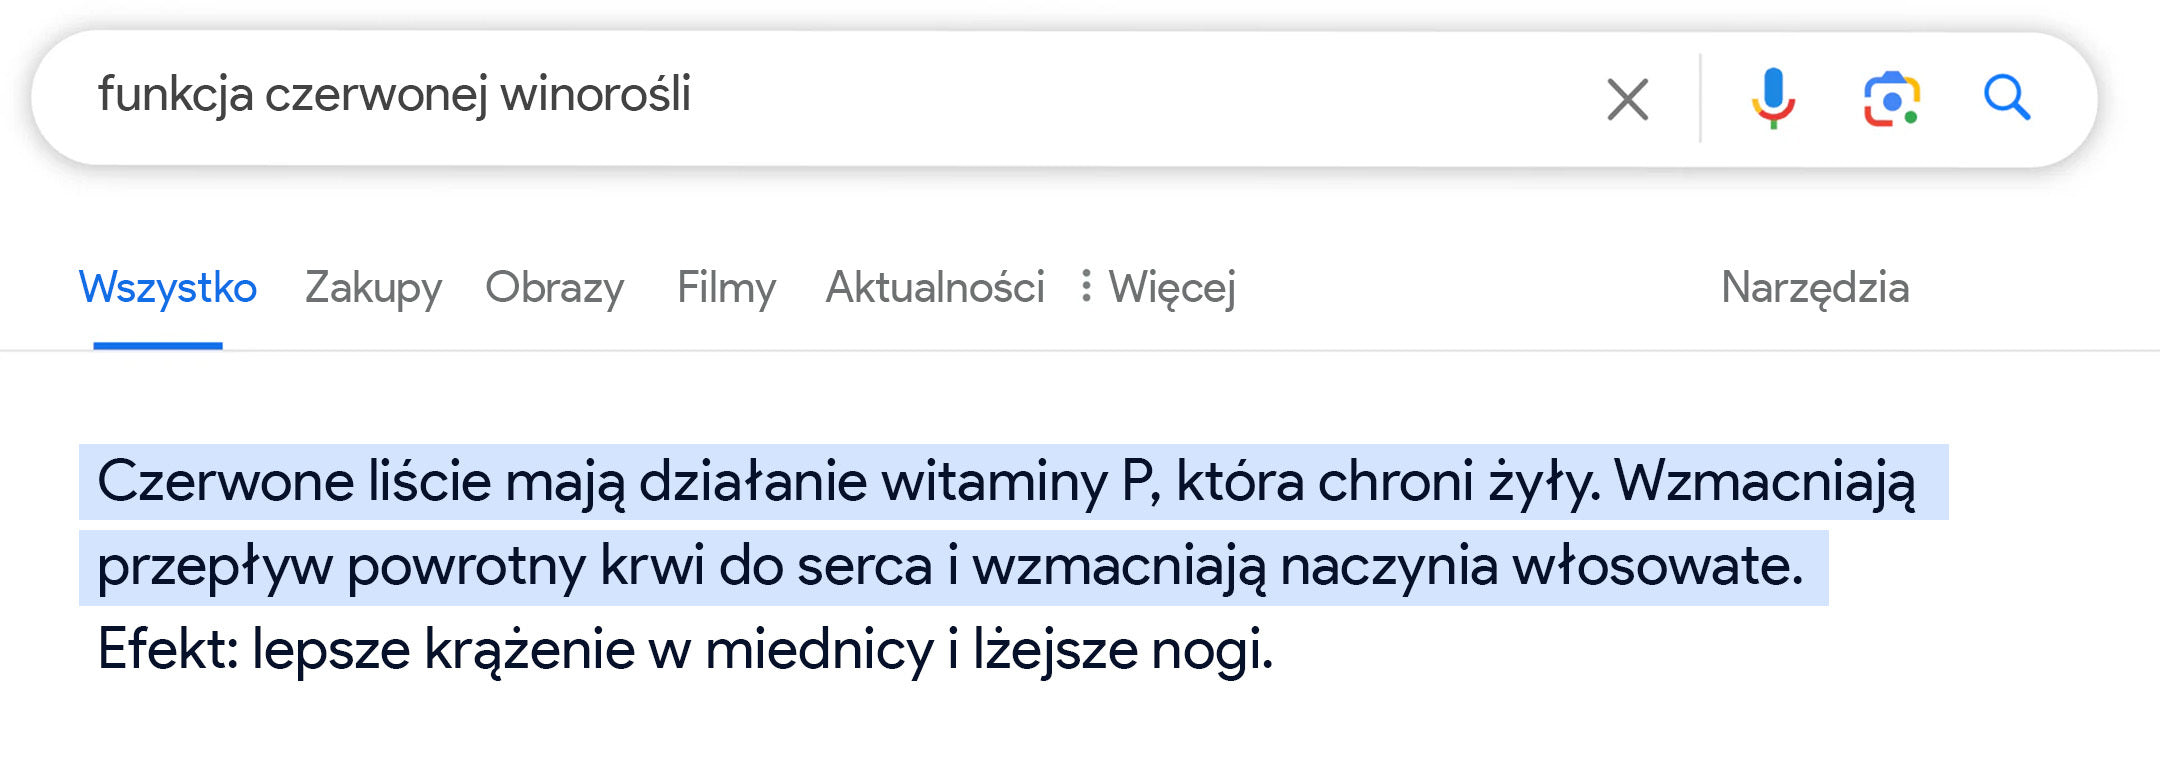Click the three-dot icon beside Więcej
Viewport: 2160px width, 772px height.
point(1086,286)
